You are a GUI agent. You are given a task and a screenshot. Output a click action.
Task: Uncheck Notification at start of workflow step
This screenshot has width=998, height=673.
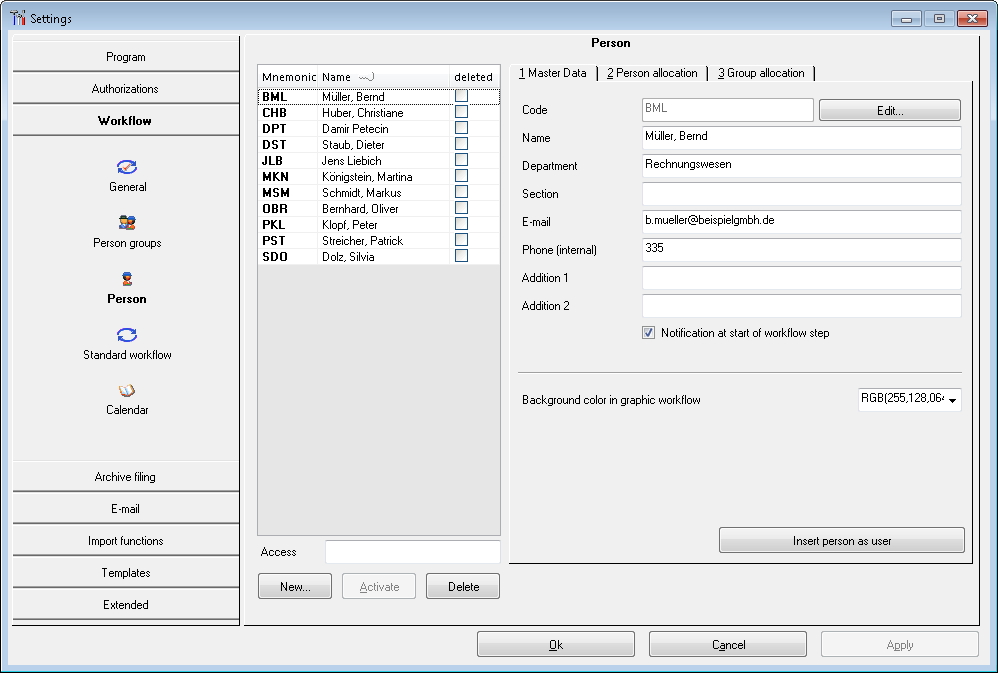point(648,332)
